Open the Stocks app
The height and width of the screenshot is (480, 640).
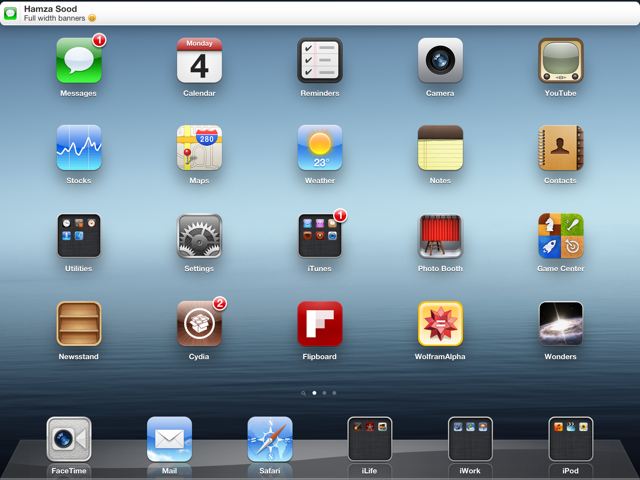tap(79, 148)
